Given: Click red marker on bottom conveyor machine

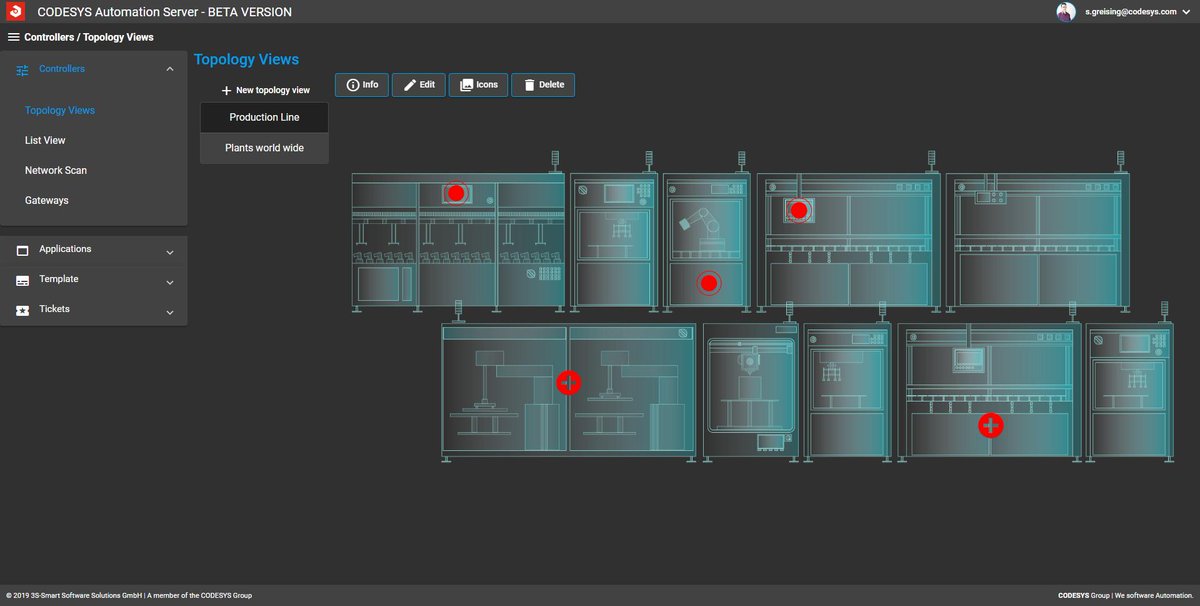Looking at the screenshot, I should 991,425.
